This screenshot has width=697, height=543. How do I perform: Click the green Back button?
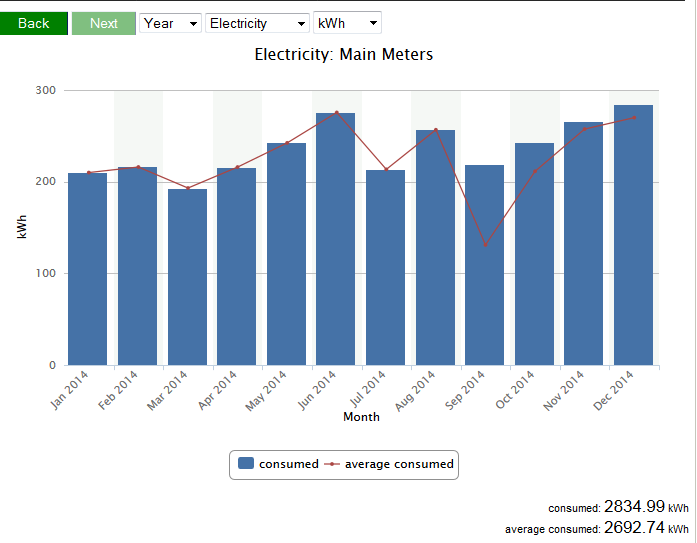(34, 23)
